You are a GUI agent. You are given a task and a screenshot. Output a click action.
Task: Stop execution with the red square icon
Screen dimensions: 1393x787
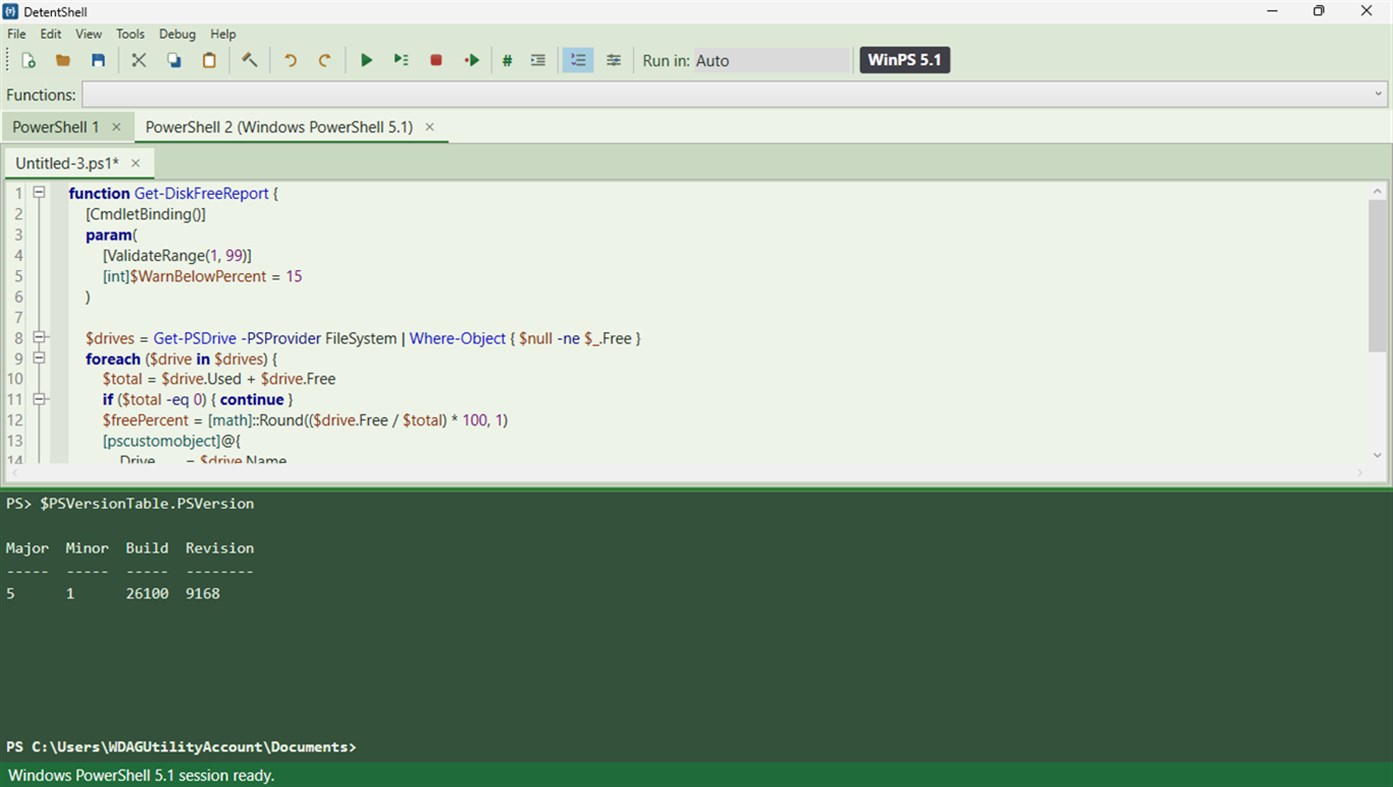click(436, 60)
